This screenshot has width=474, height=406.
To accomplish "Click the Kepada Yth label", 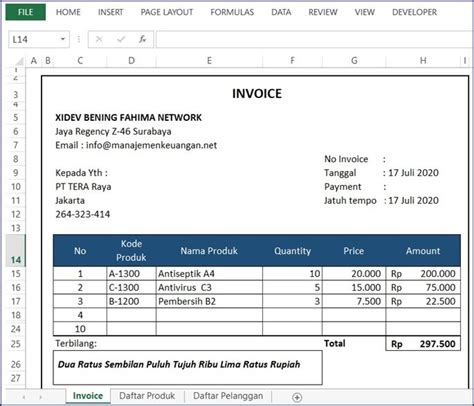I will (81, 173).
